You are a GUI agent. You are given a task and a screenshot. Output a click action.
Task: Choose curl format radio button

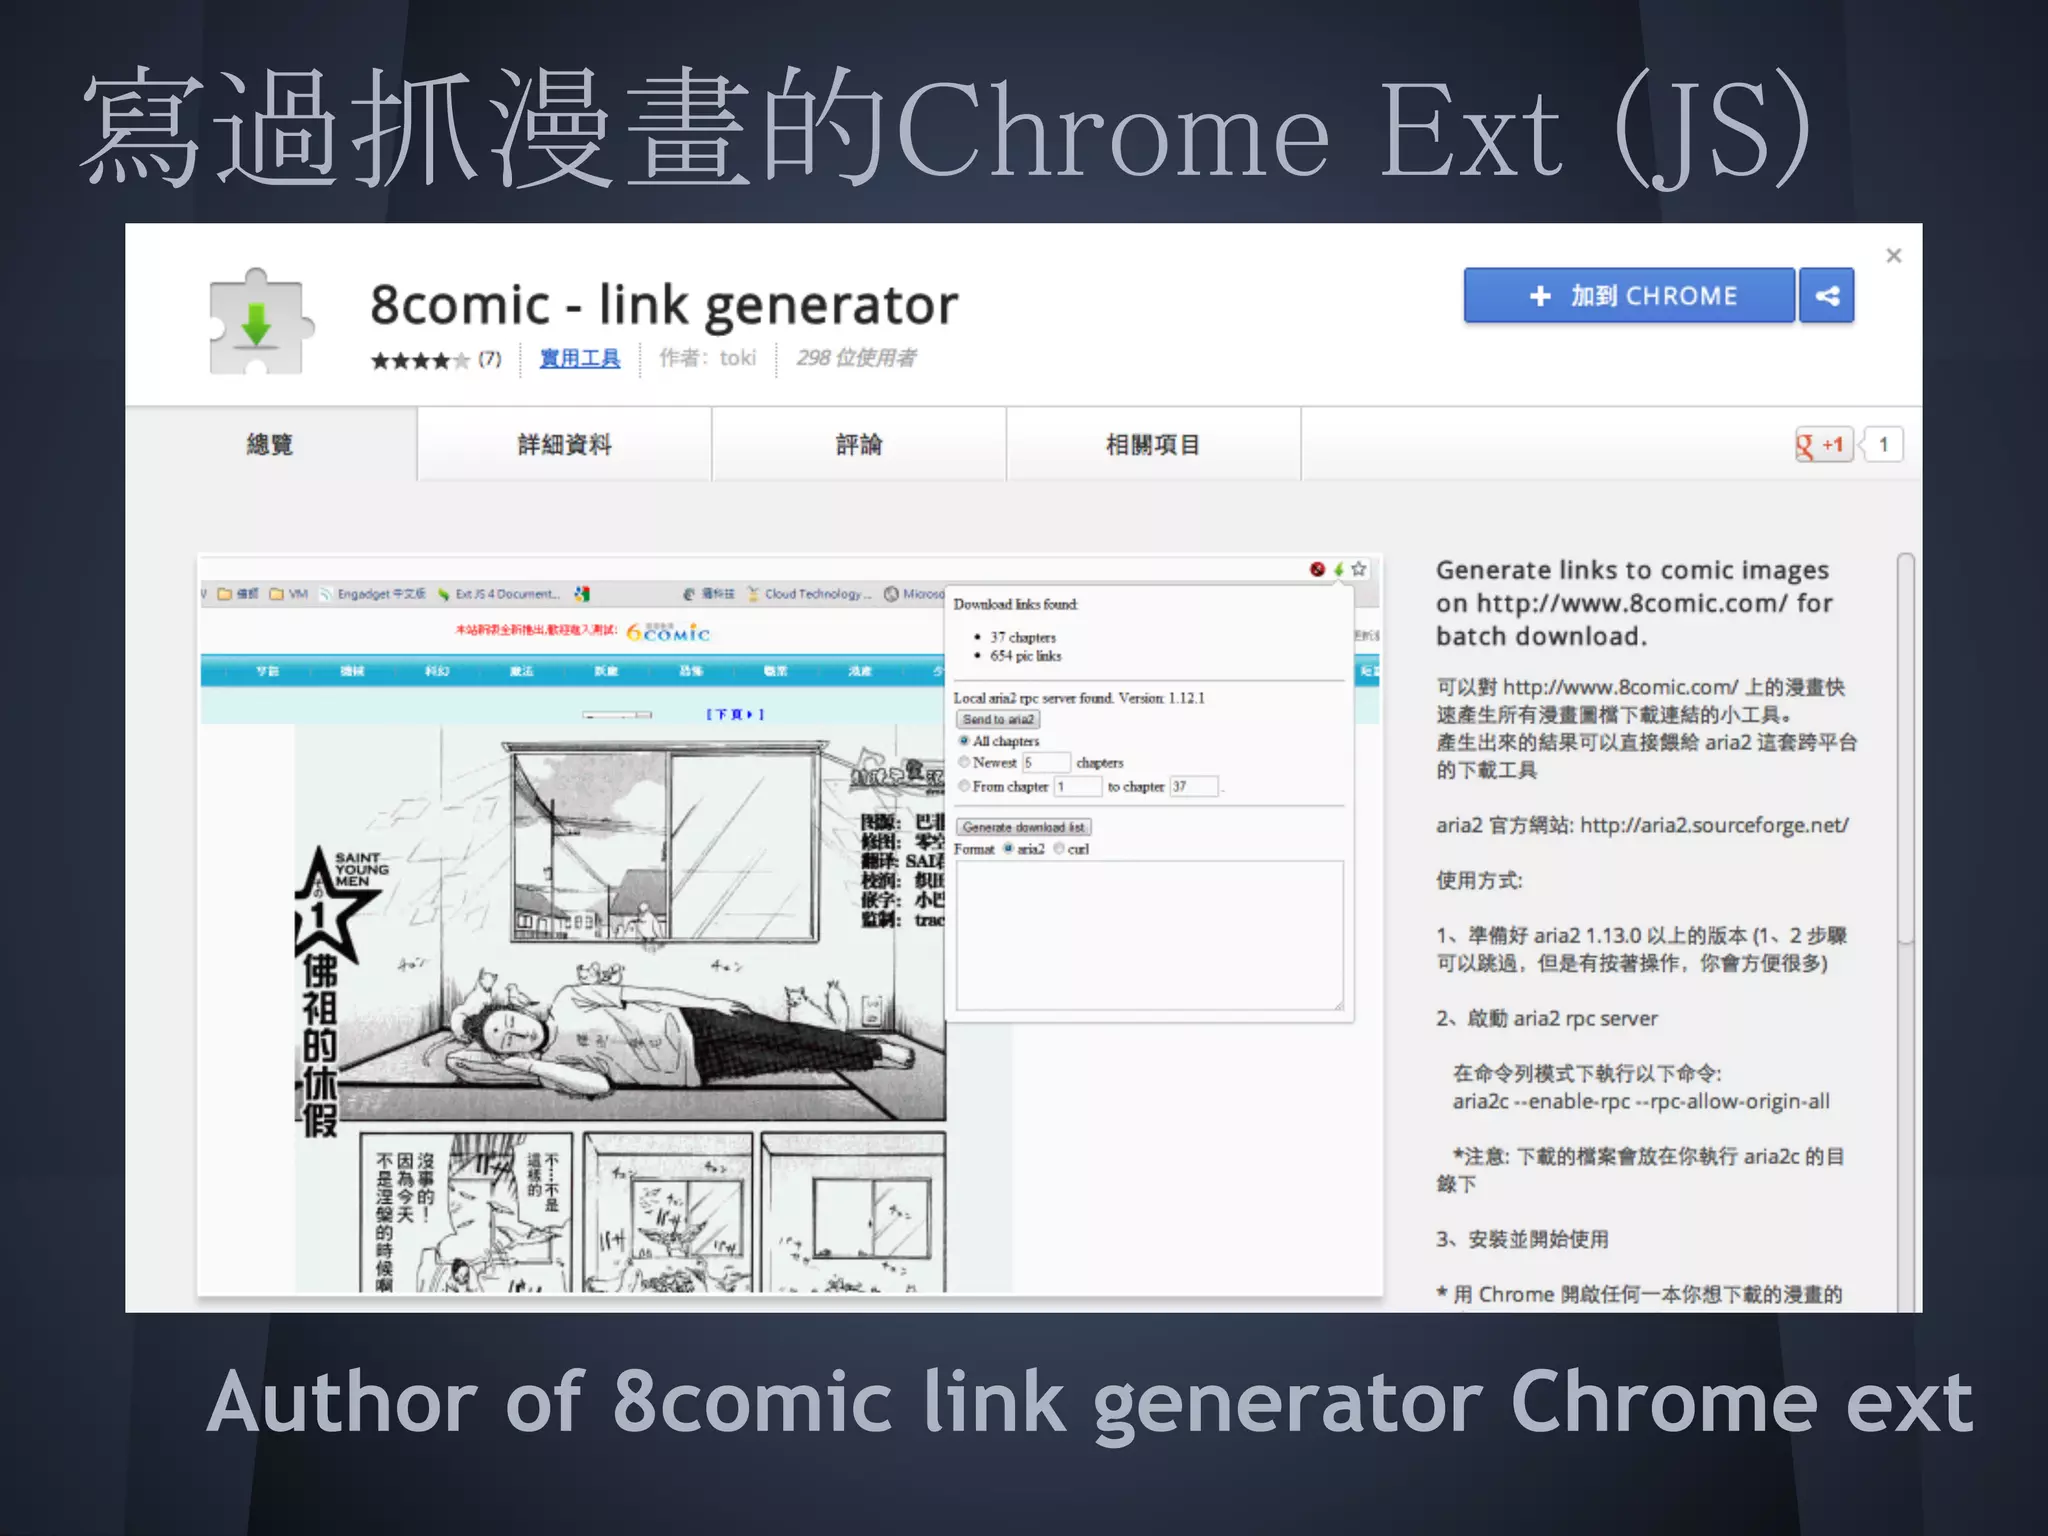pos(1059,849)
